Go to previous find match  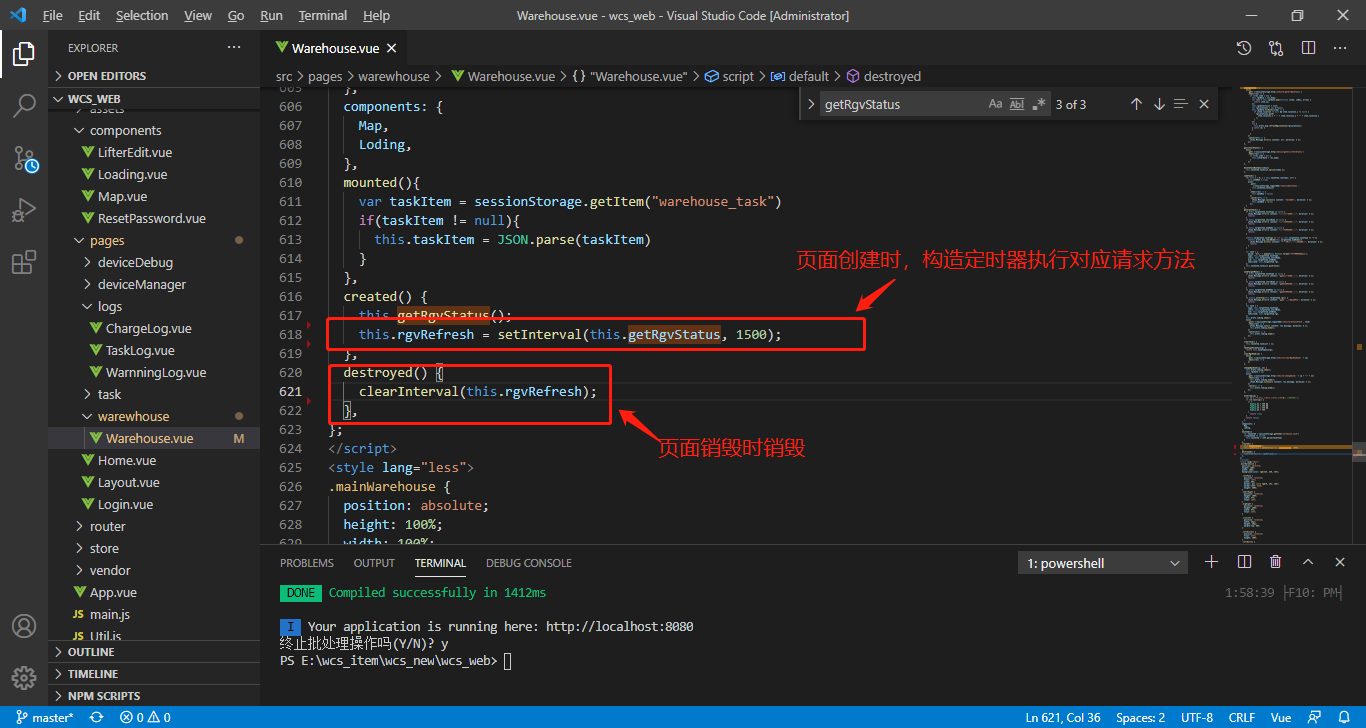tap(1136, 104)
